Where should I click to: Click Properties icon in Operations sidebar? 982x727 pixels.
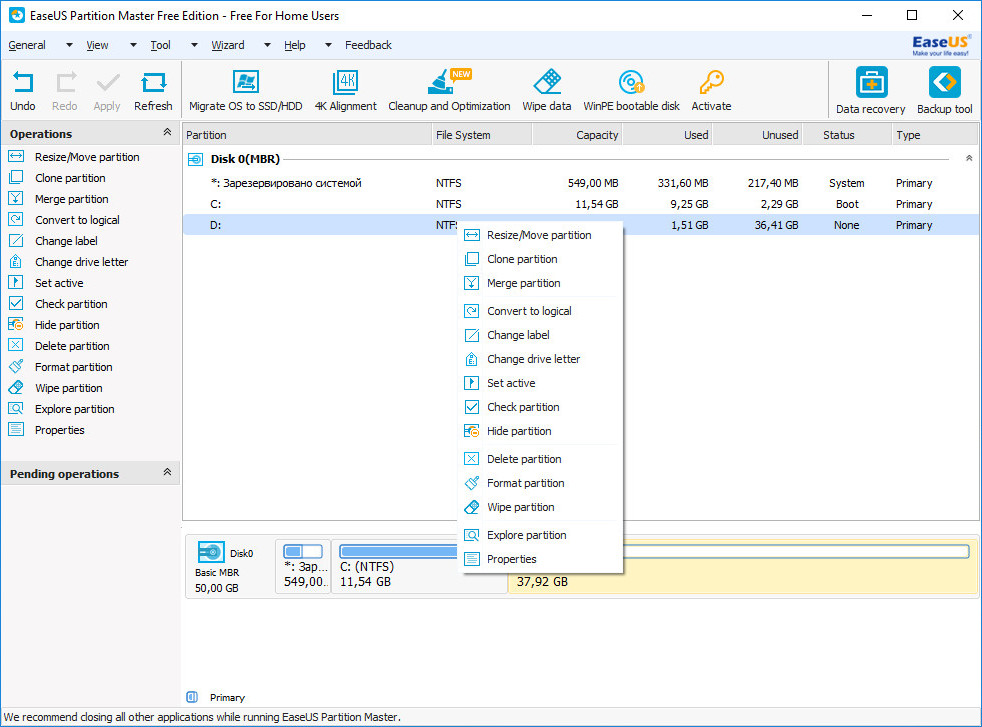pyautogui.click(x=16, y=430)
